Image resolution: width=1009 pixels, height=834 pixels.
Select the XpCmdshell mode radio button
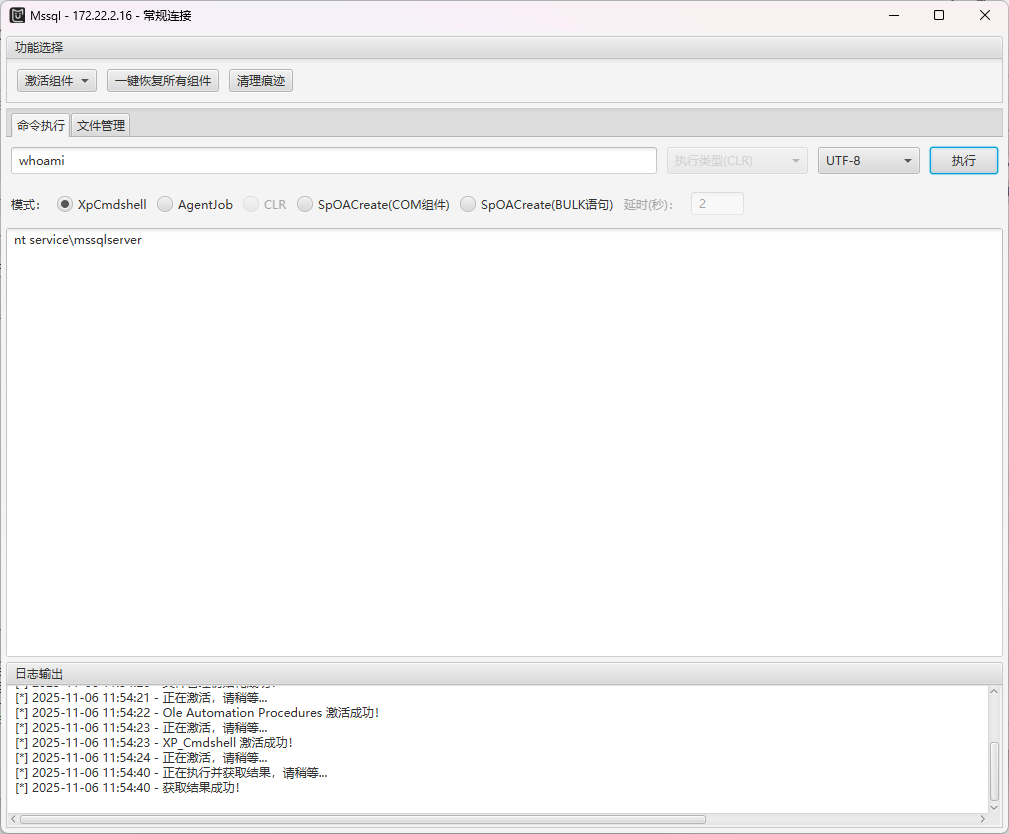(x=66, y=204)
